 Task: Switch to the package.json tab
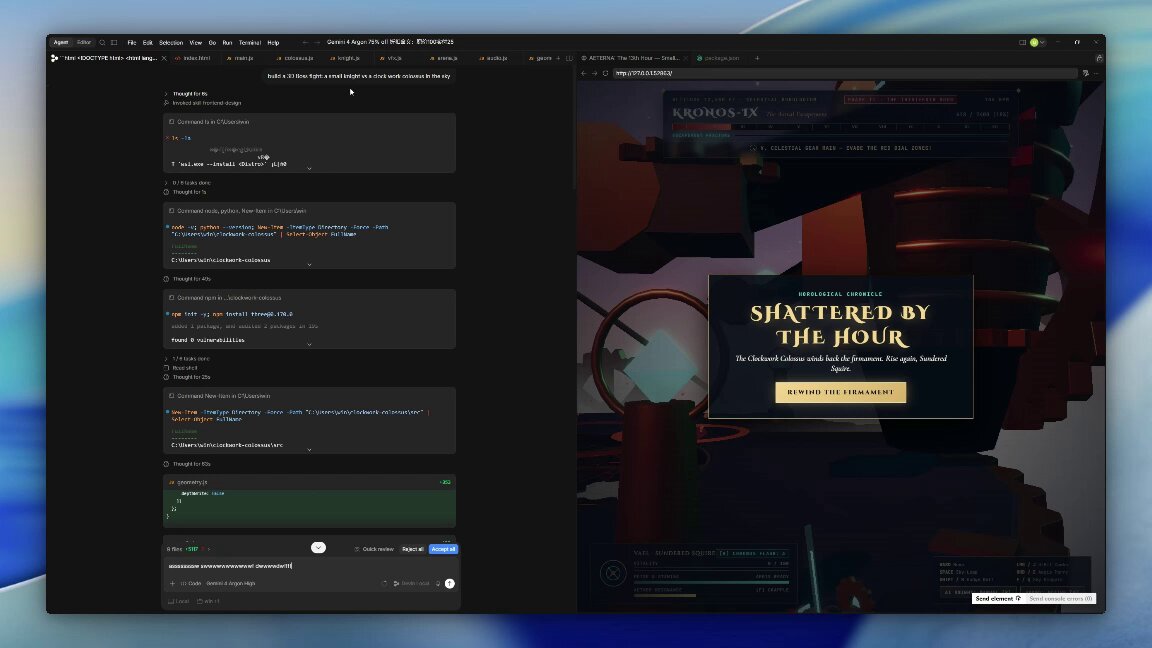point(719,58)
